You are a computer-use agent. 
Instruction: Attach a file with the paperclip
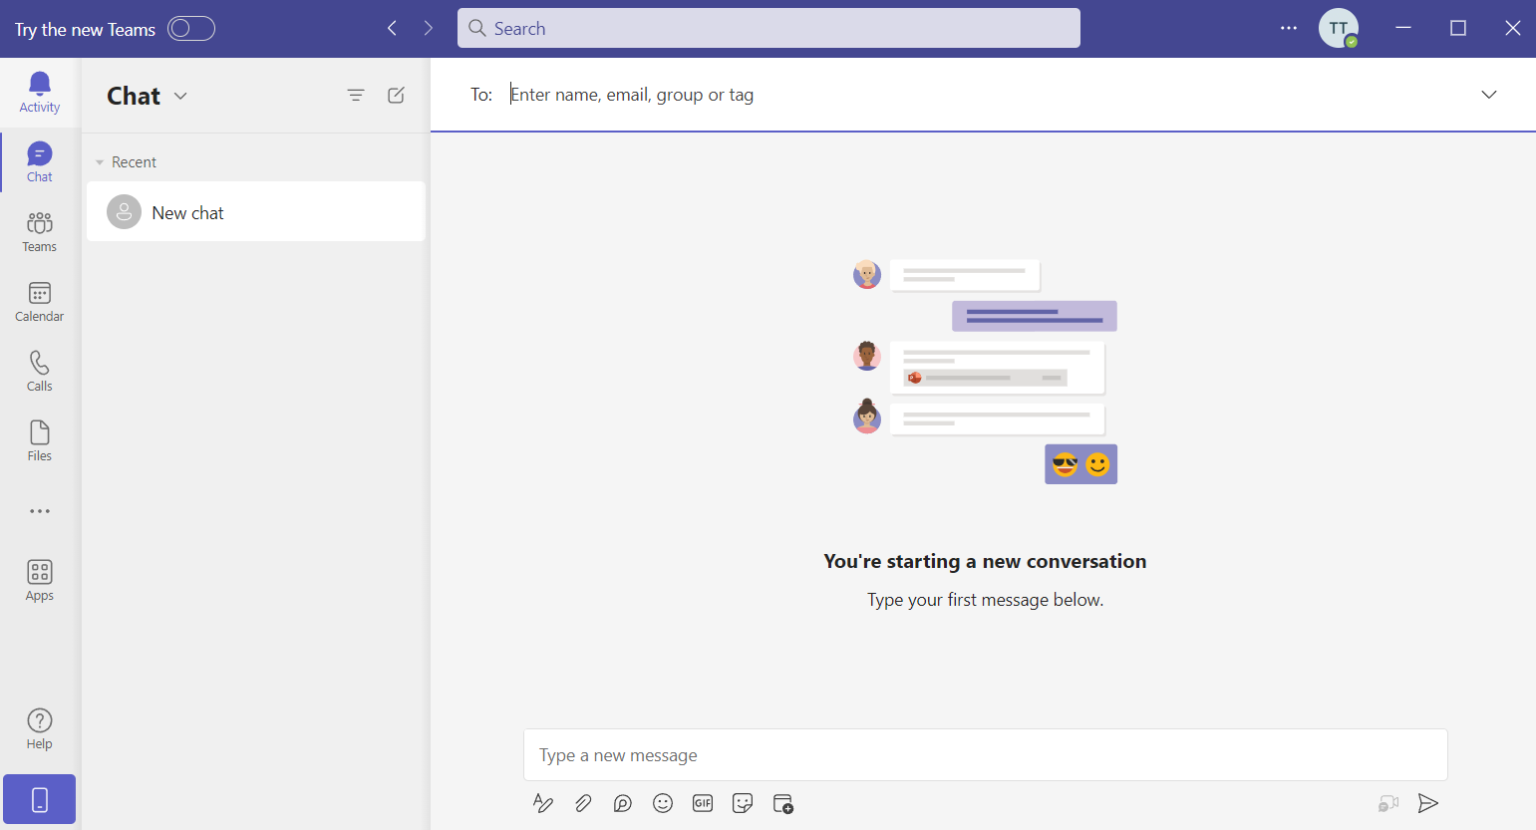[x=583, y=803]
